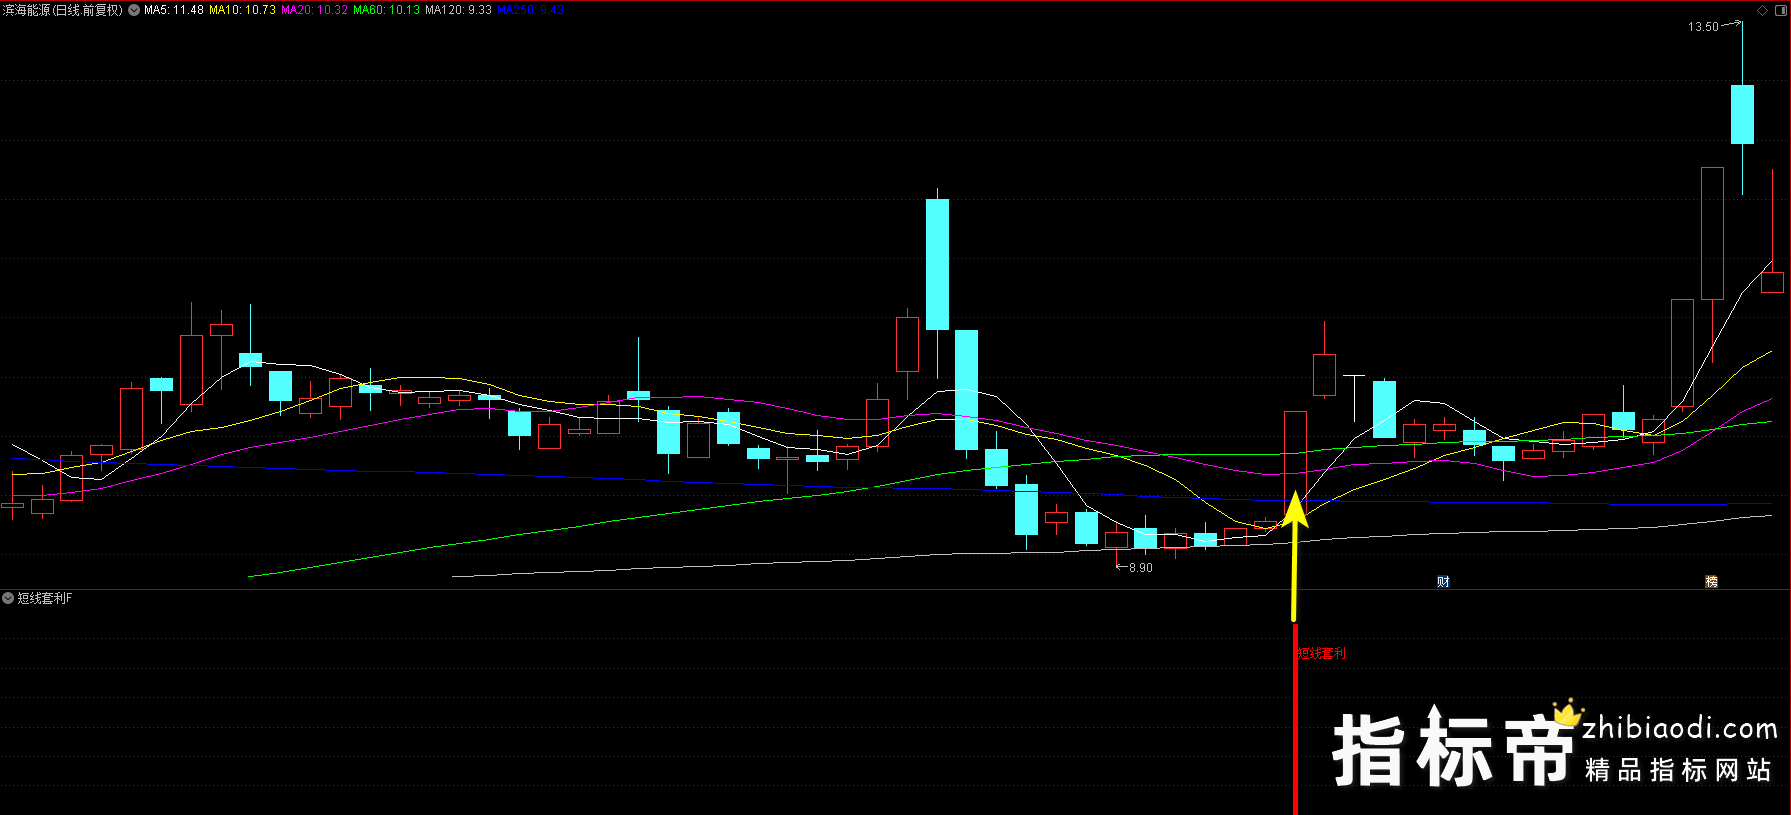Image resolution: width=1791 pixels, height=815 pixels.
Task: Click the blue MA250: 9.43 label
Action: pyautogui.click(x=531, y=10)
